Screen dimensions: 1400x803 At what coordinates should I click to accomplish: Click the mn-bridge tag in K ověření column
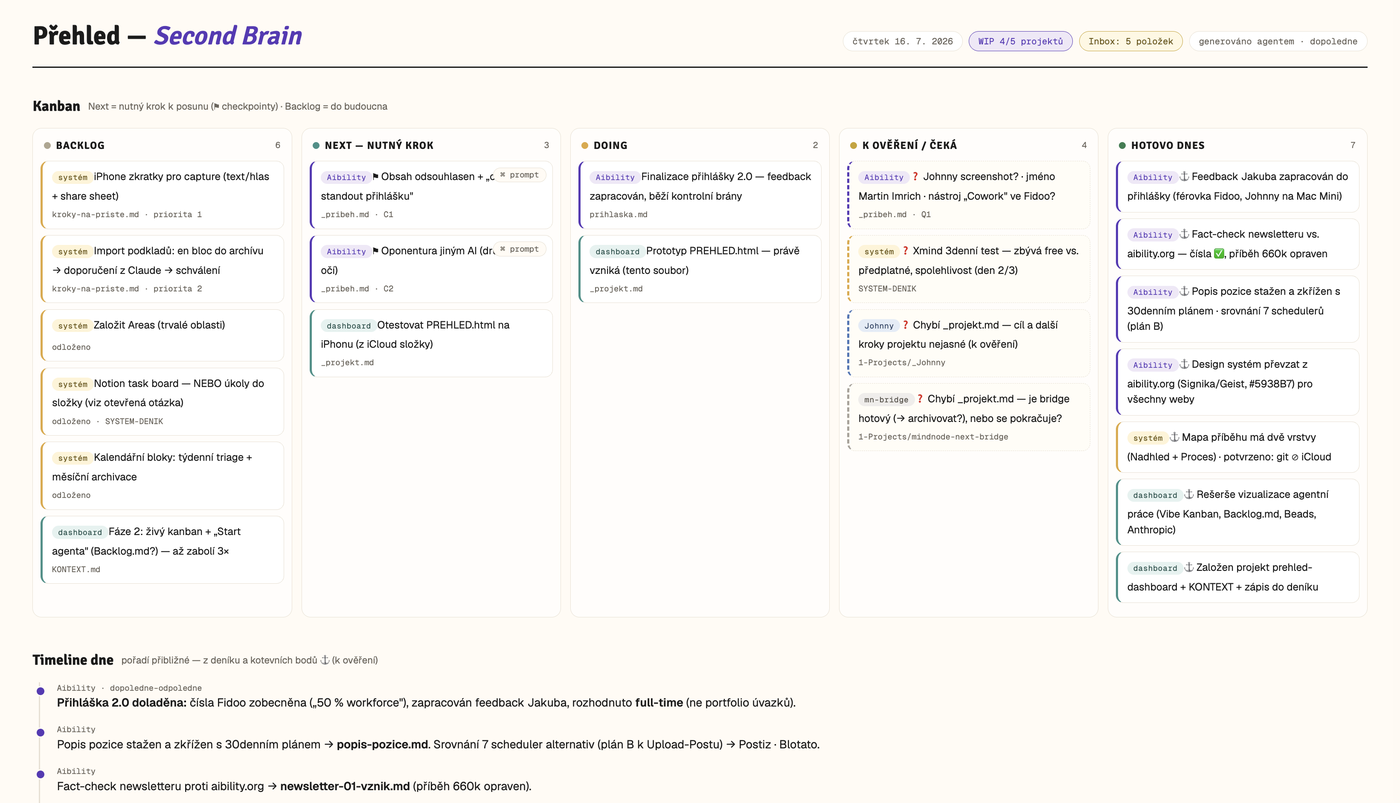point(886,399)
